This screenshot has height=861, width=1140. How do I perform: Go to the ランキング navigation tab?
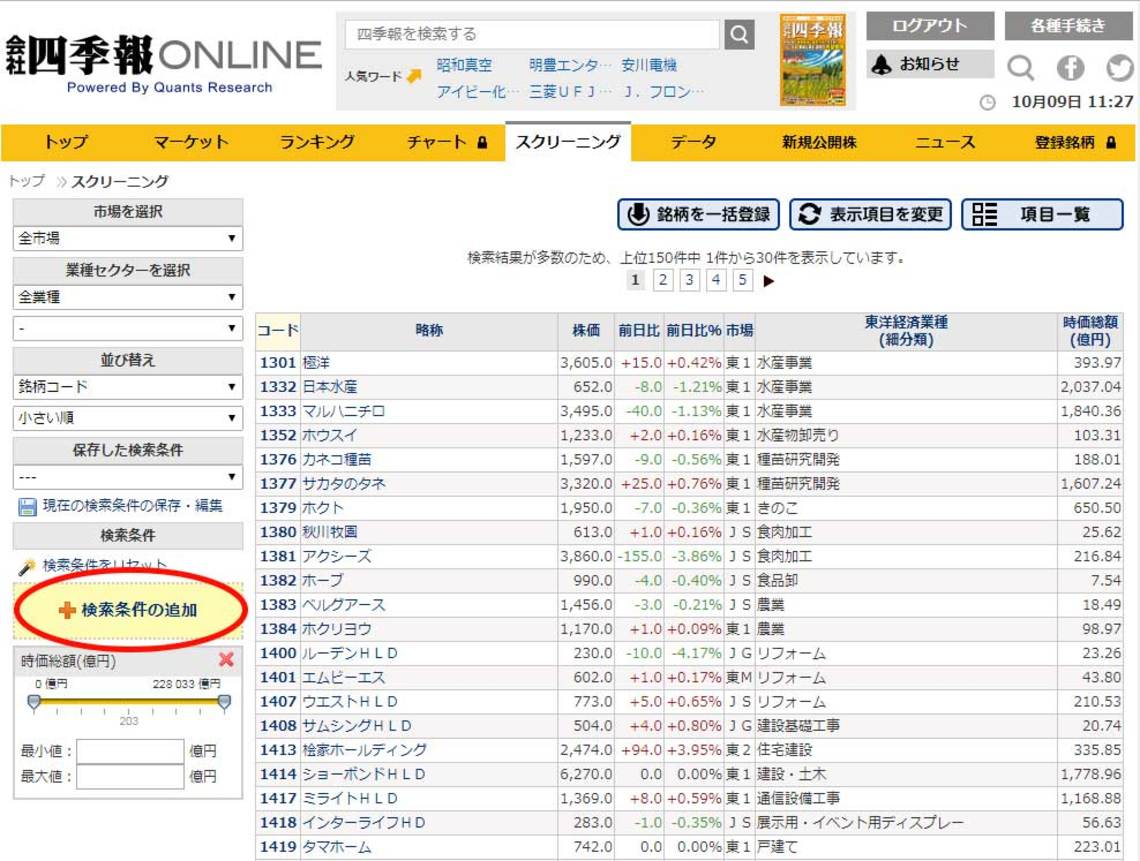[x=317, y=143]
